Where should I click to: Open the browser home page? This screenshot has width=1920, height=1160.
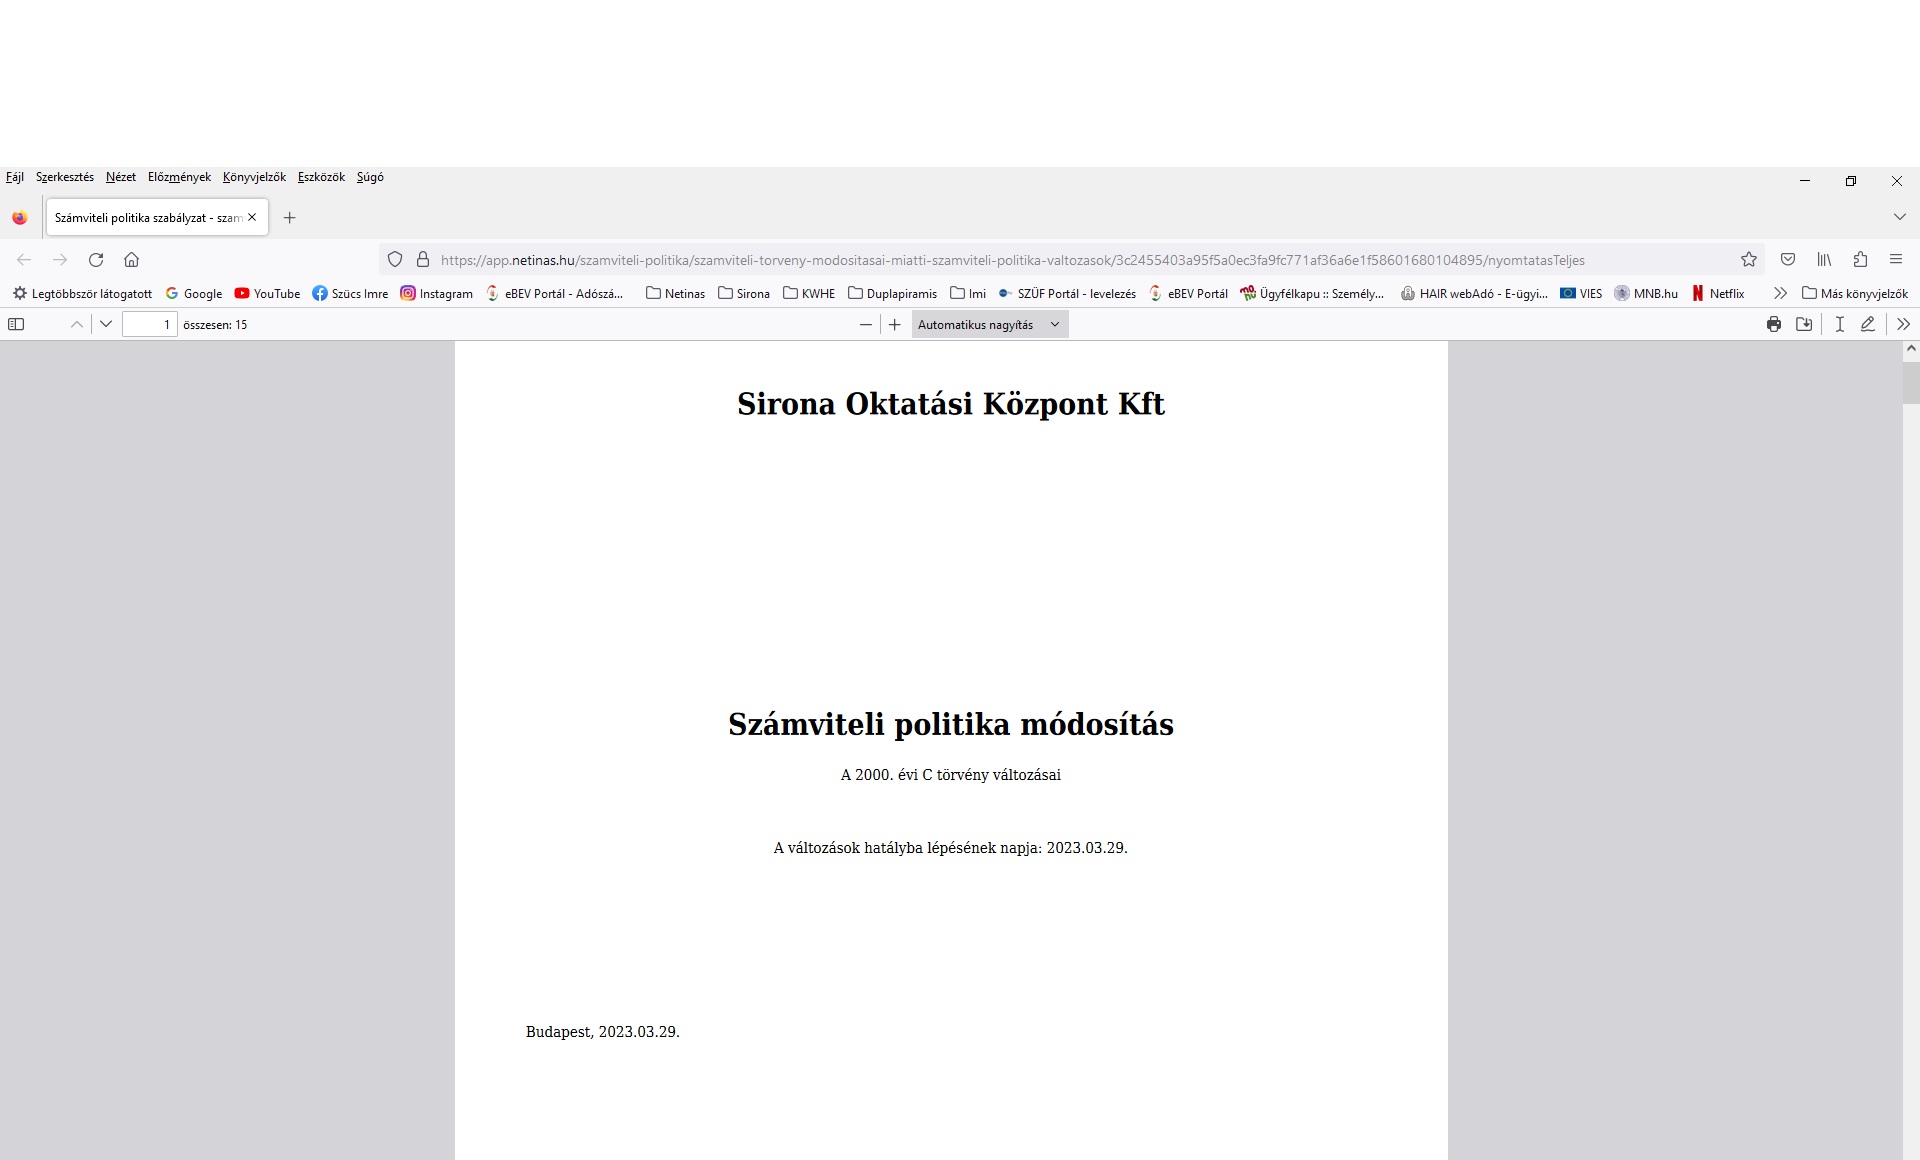click(131, 260)
